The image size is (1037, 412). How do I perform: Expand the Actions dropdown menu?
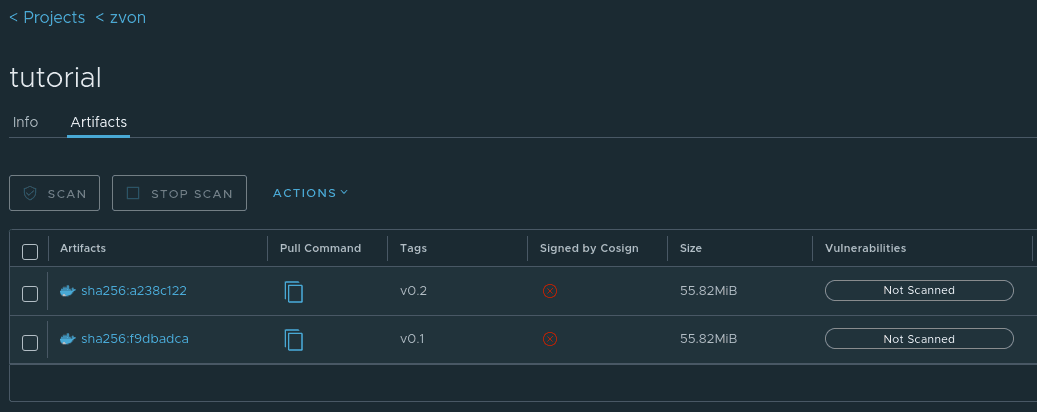[x=310, y=193]
